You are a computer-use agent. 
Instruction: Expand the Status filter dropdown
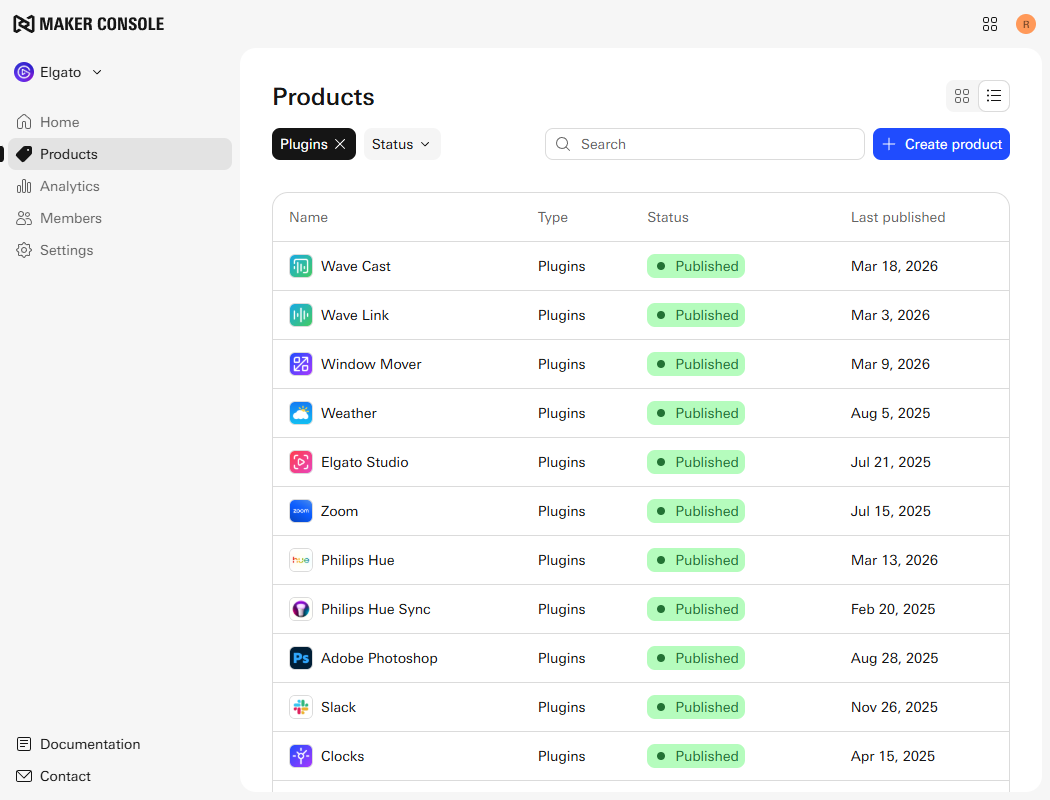tap(401, 144)
